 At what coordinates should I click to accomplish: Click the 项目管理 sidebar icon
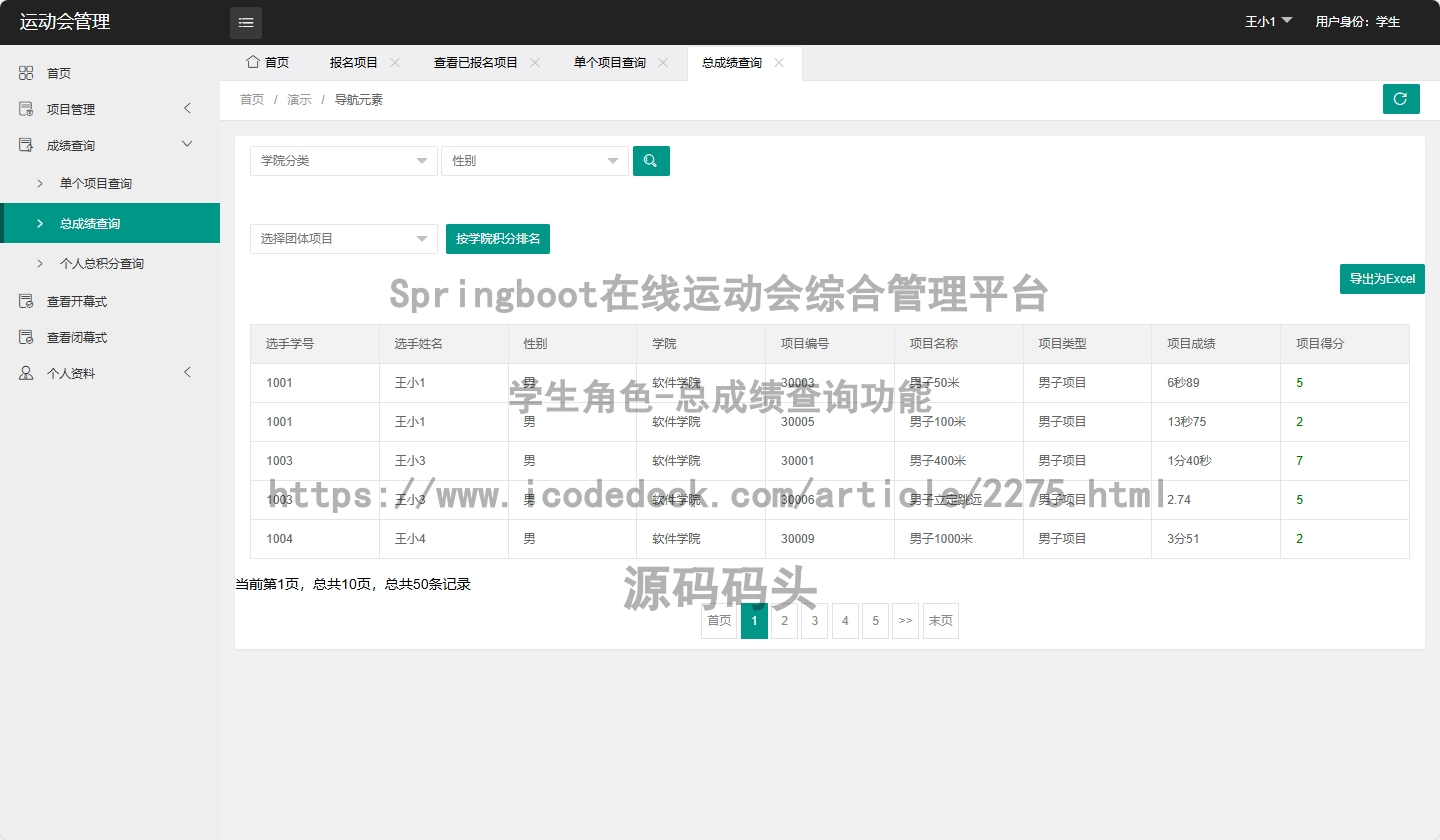click(26, 109)
